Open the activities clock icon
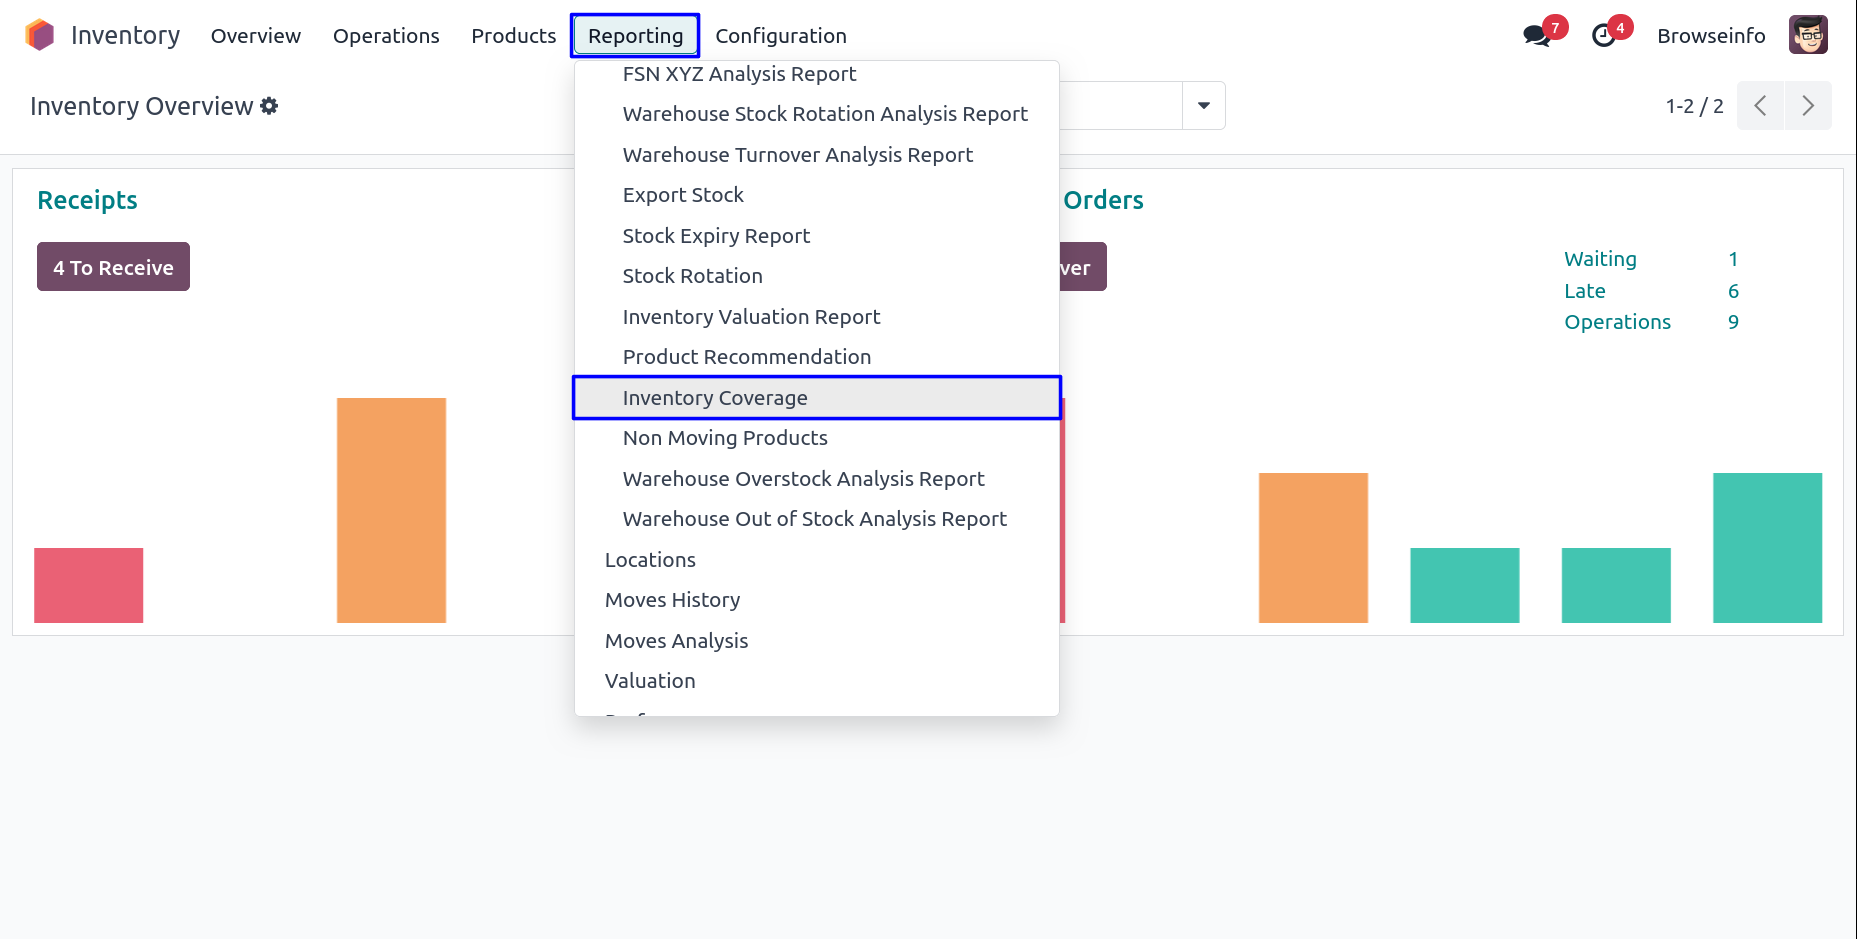The height and width of the screenshot is (939, 1857). 1603,36
